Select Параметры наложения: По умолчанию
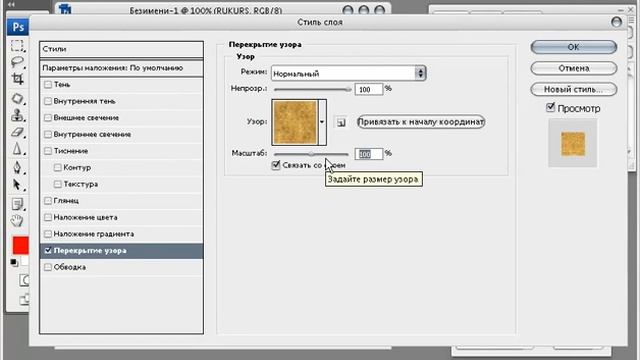Screen dimensions: 640x360 pyautogui.click(x=121, y=68)
